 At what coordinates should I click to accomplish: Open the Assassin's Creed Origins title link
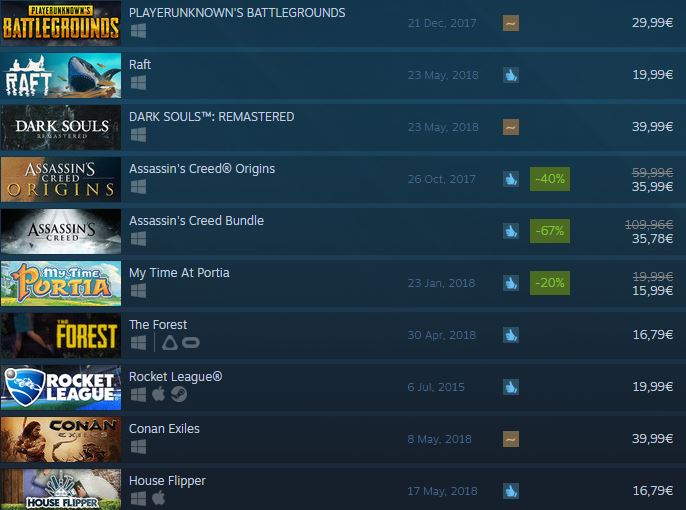[202, 169]
